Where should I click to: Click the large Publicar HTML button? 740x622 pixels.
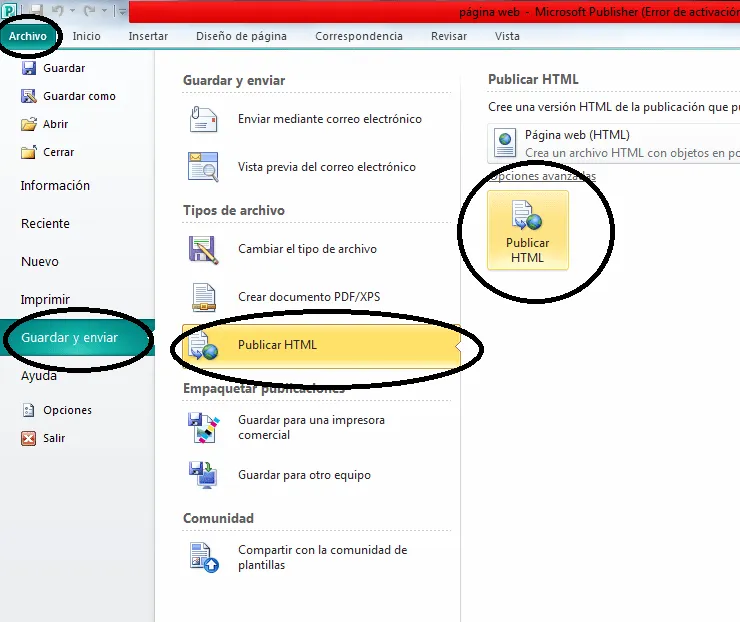528,230
